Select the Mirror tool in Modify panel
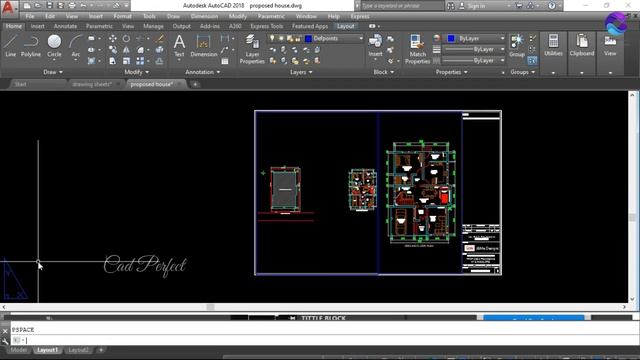This screenshot has height=360, width=640. click(127, 49)
